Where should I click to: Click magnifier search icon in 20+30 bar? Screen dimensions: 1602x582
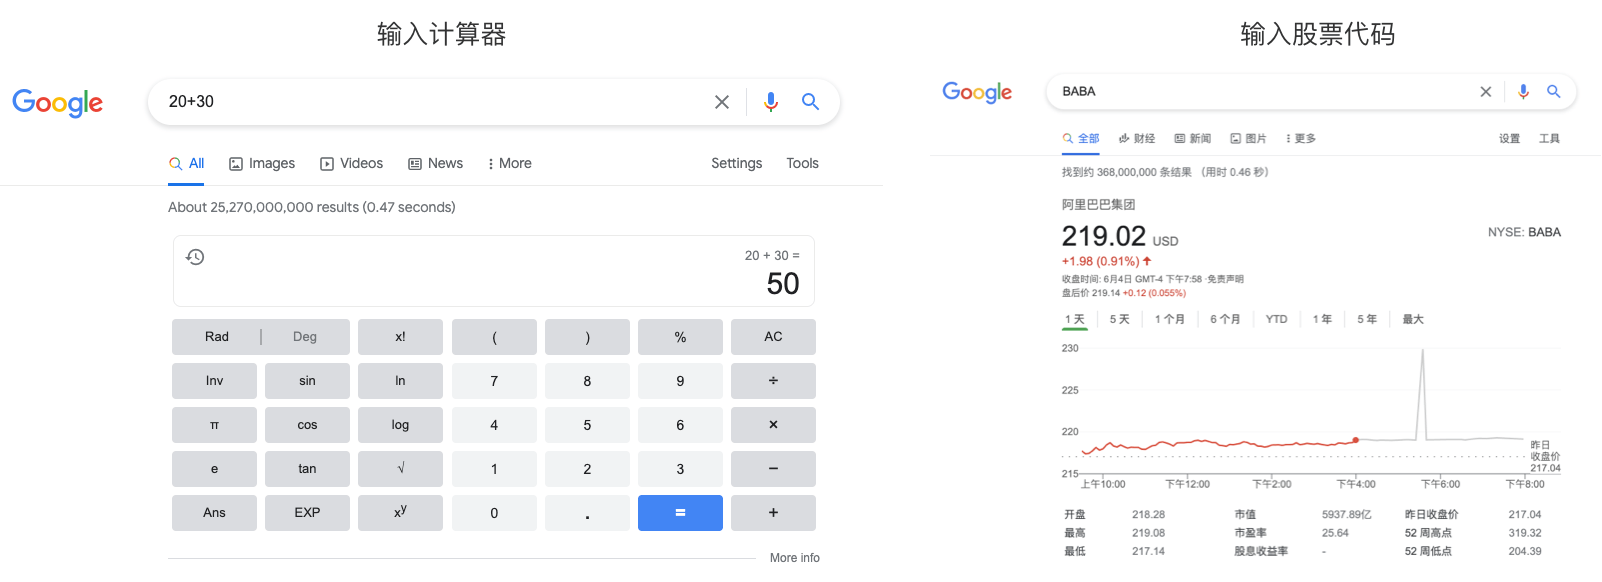click(810, 102)
